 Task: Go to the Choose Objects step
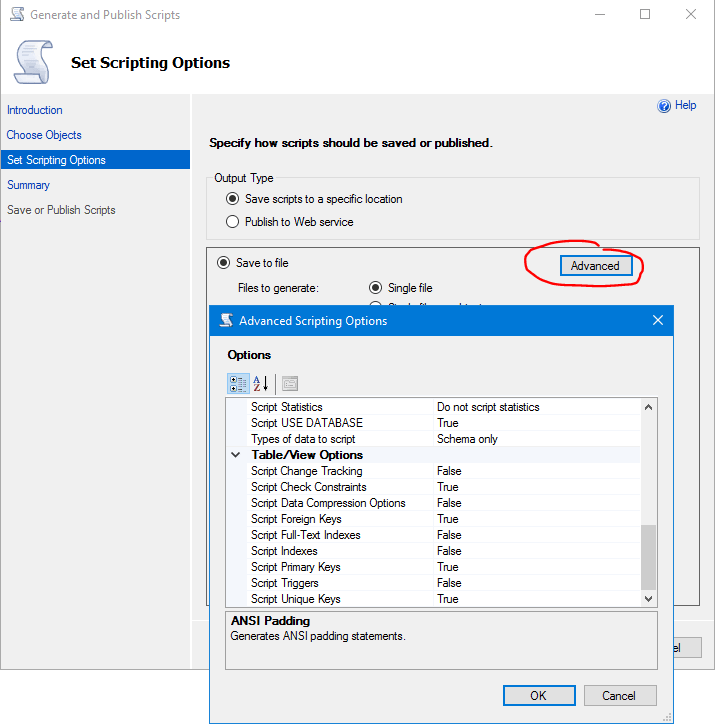[44, 135]
